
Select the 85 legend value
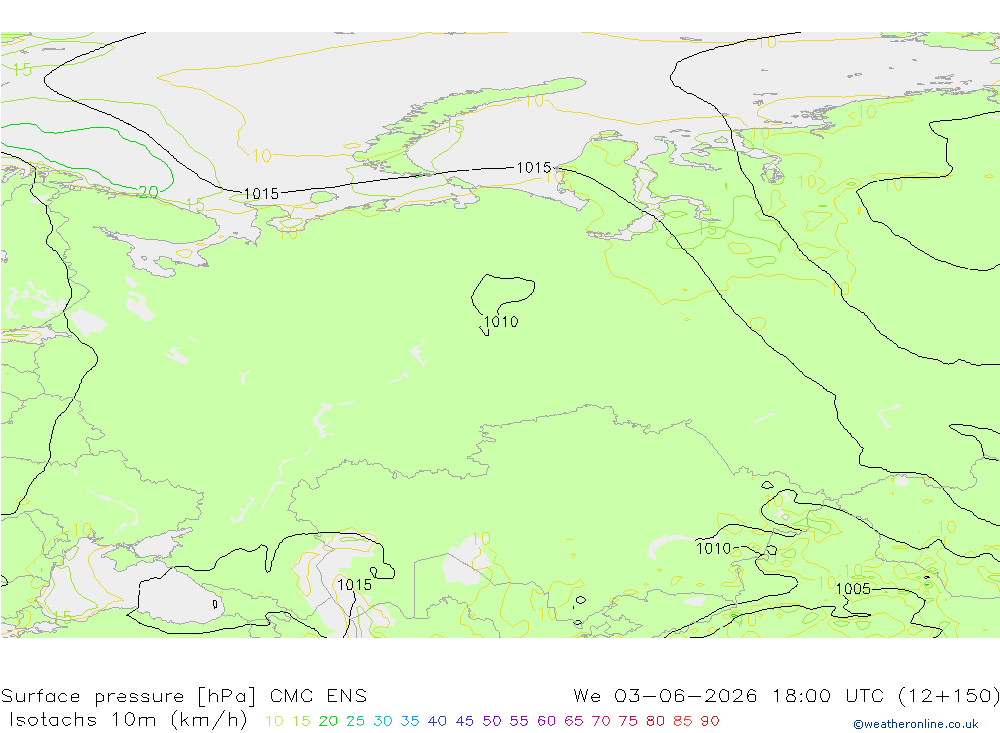(682, 721)
